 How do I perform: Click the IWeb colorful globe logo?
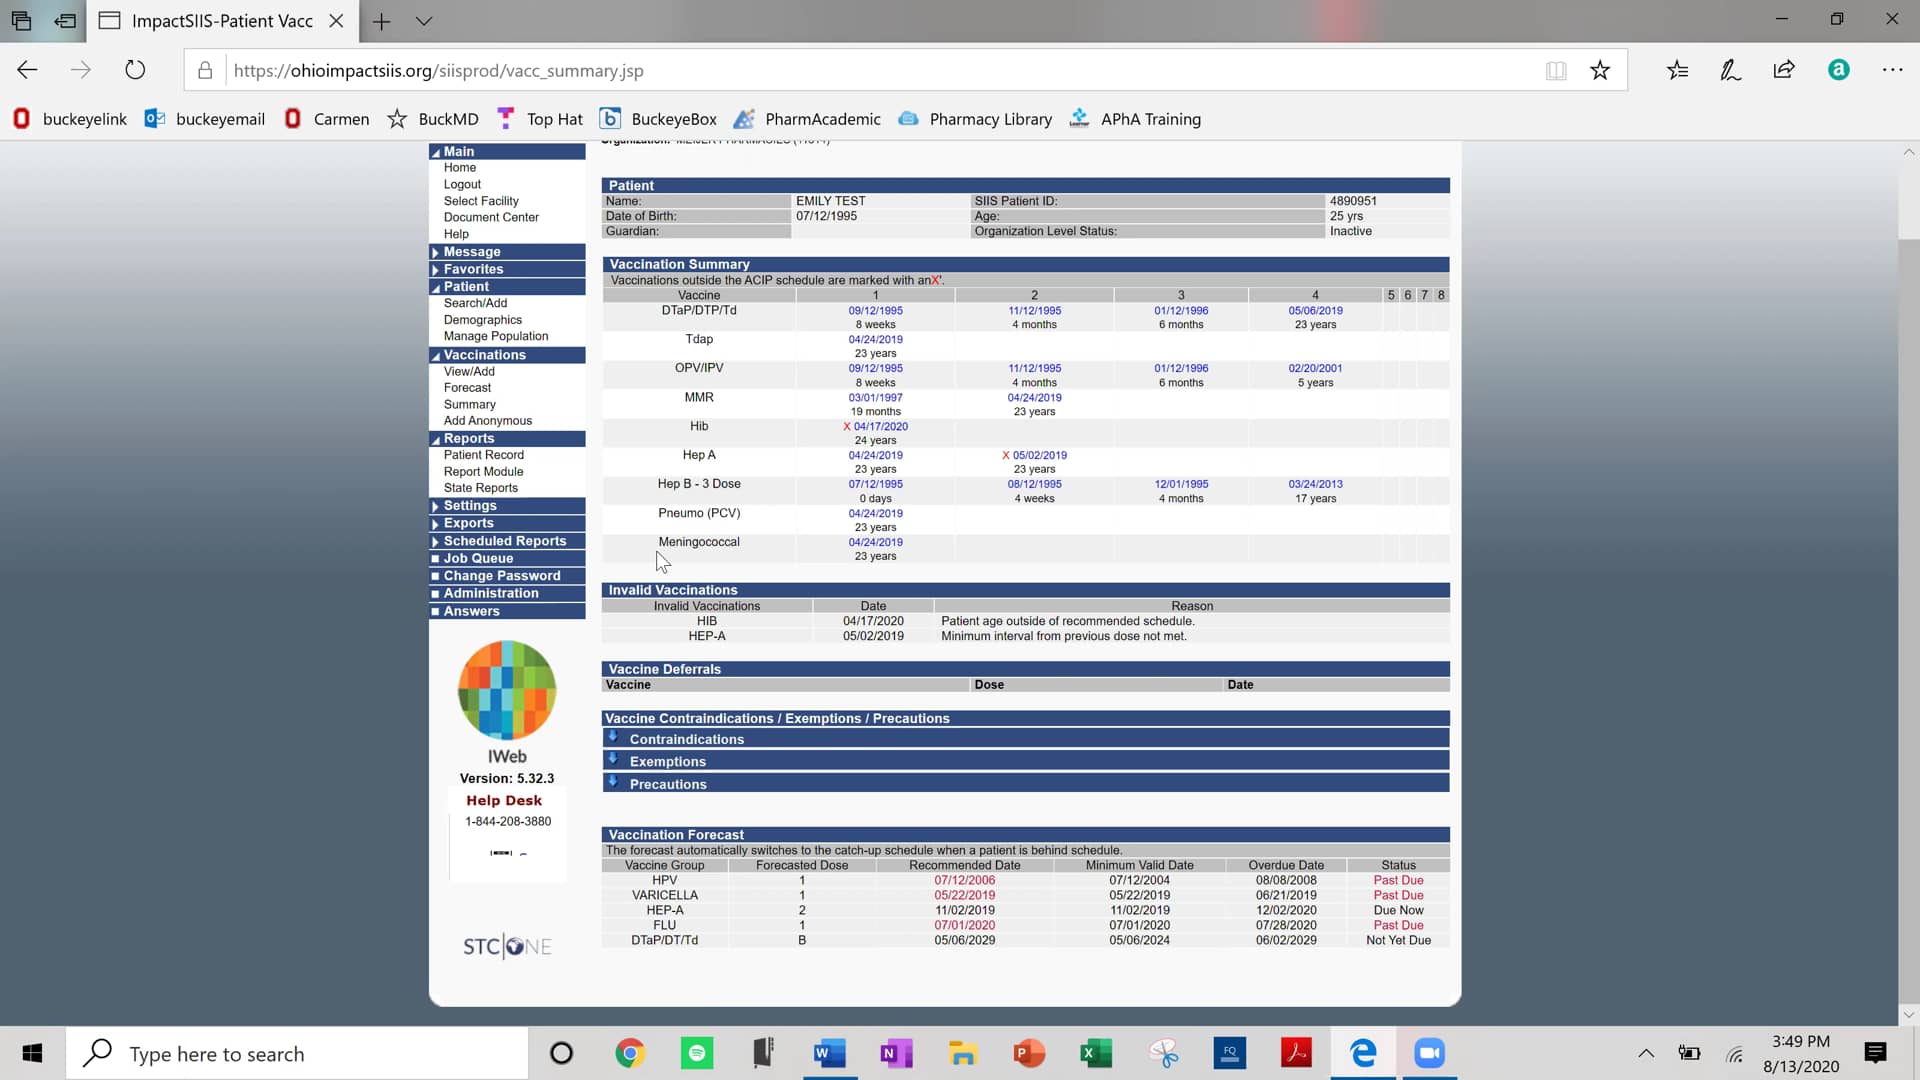click(x=507, y=690)
